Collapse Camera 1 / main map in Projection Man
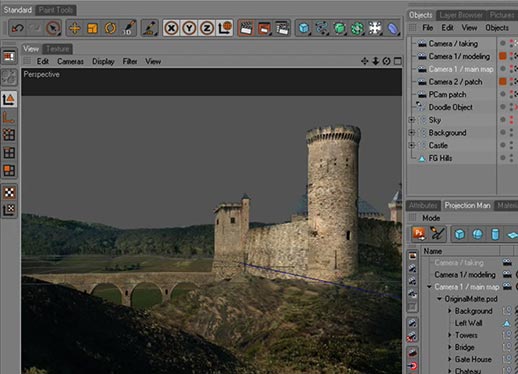The image size is (518, 374). (x=429, y=287)
